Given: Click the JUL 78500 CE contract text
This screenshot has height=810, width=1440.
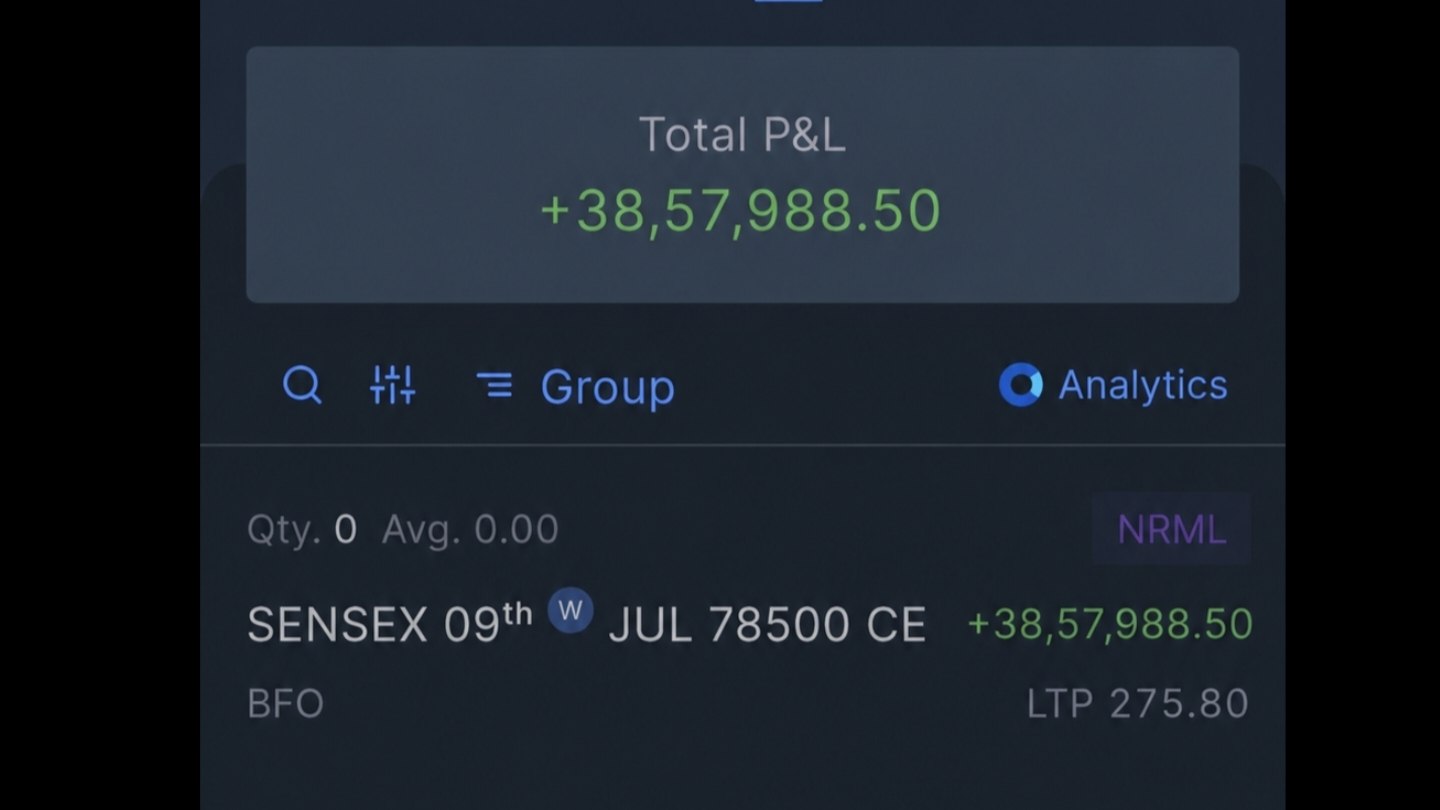Looking at the screenshot, I should pyautogui.click(x=767, y=625).
